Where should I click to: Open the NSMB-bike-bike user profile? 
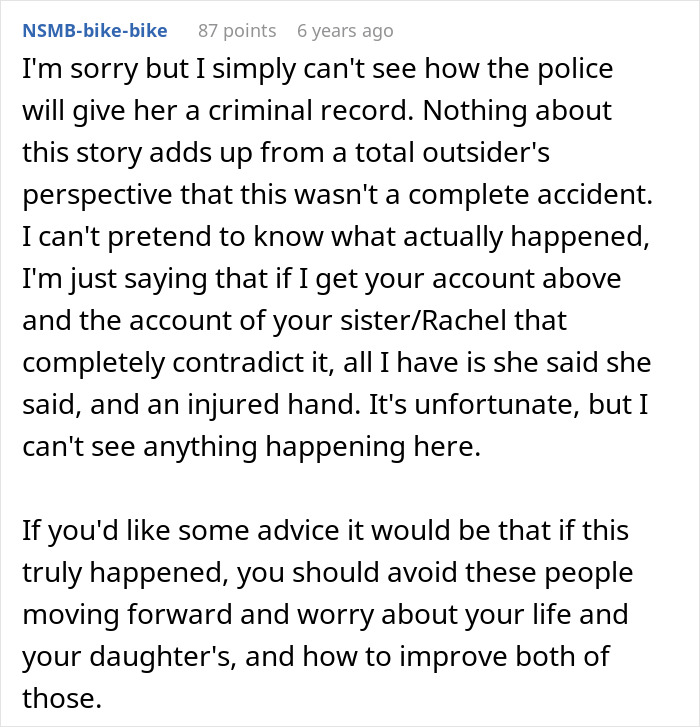93,31
